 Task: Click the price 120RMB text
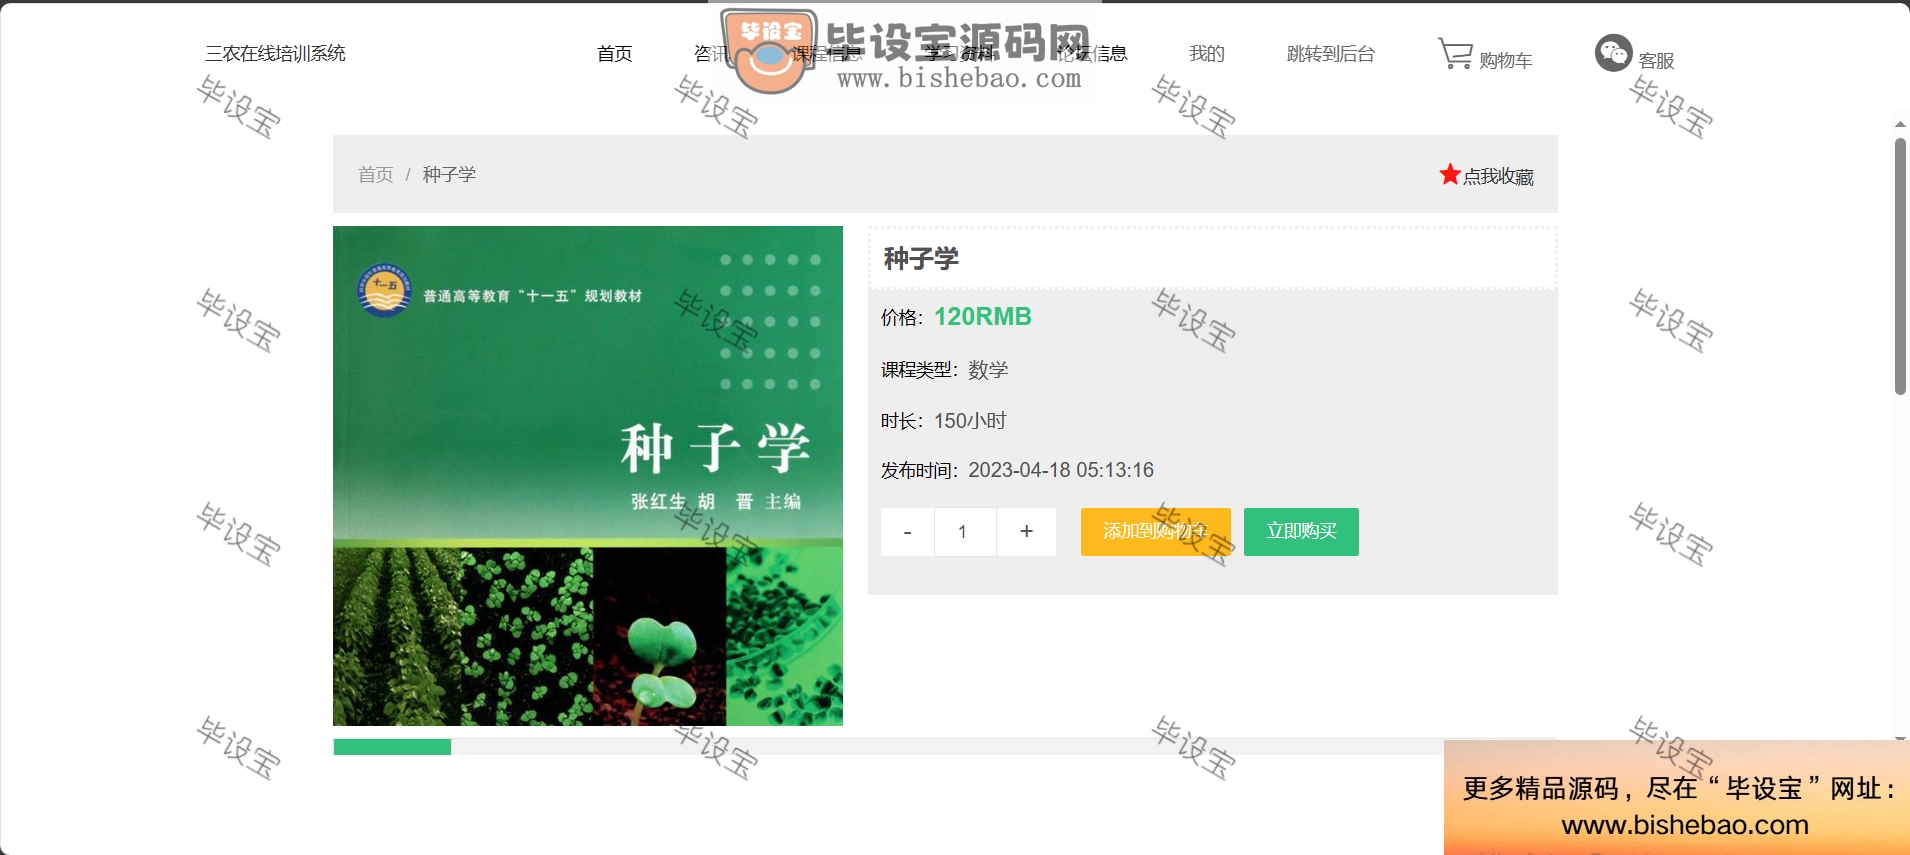(x=982, y=317)
